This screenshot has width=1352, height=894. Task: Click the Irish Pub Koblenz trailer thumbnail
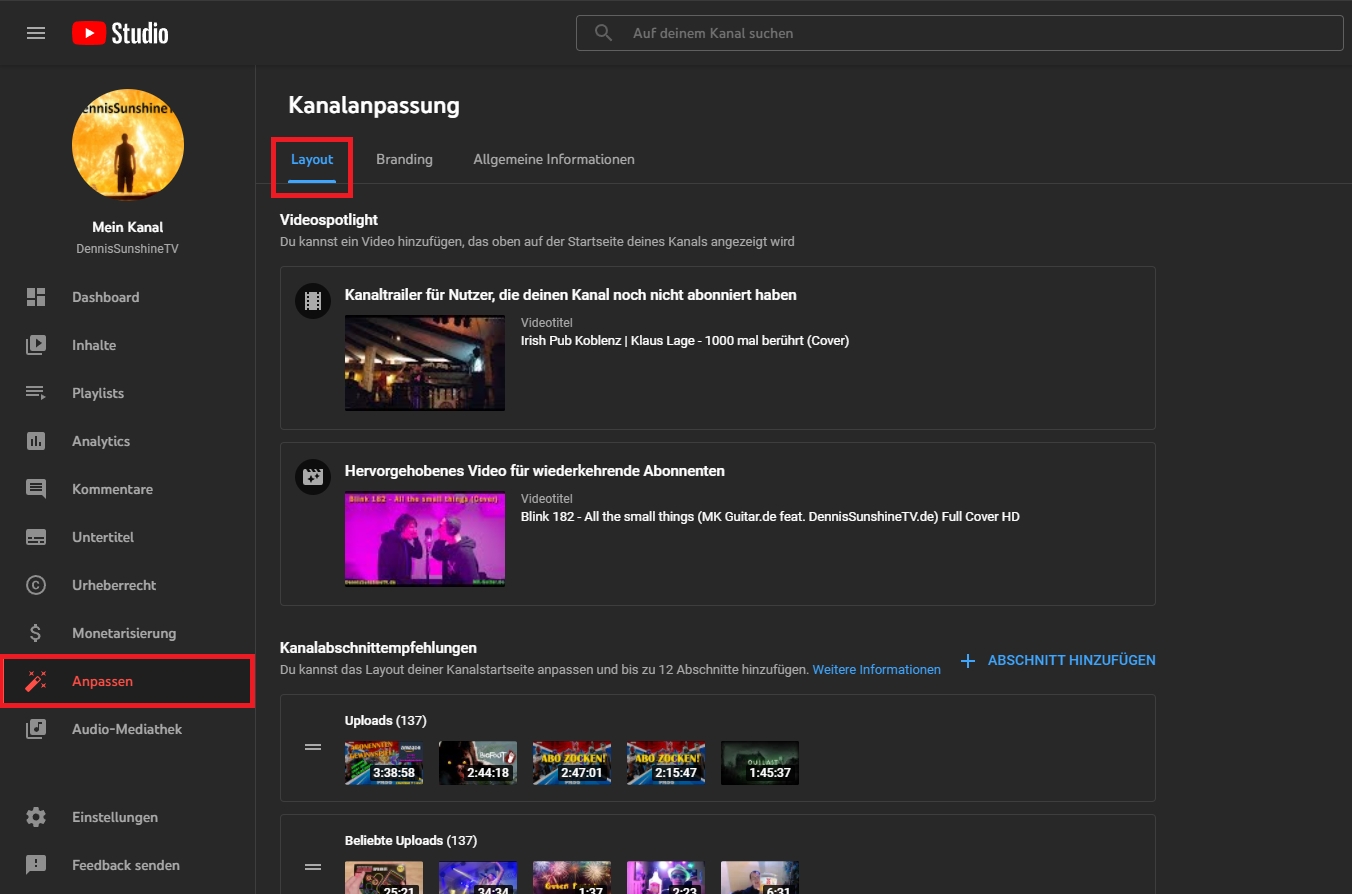pyautogui.click(x=424, y=363)
